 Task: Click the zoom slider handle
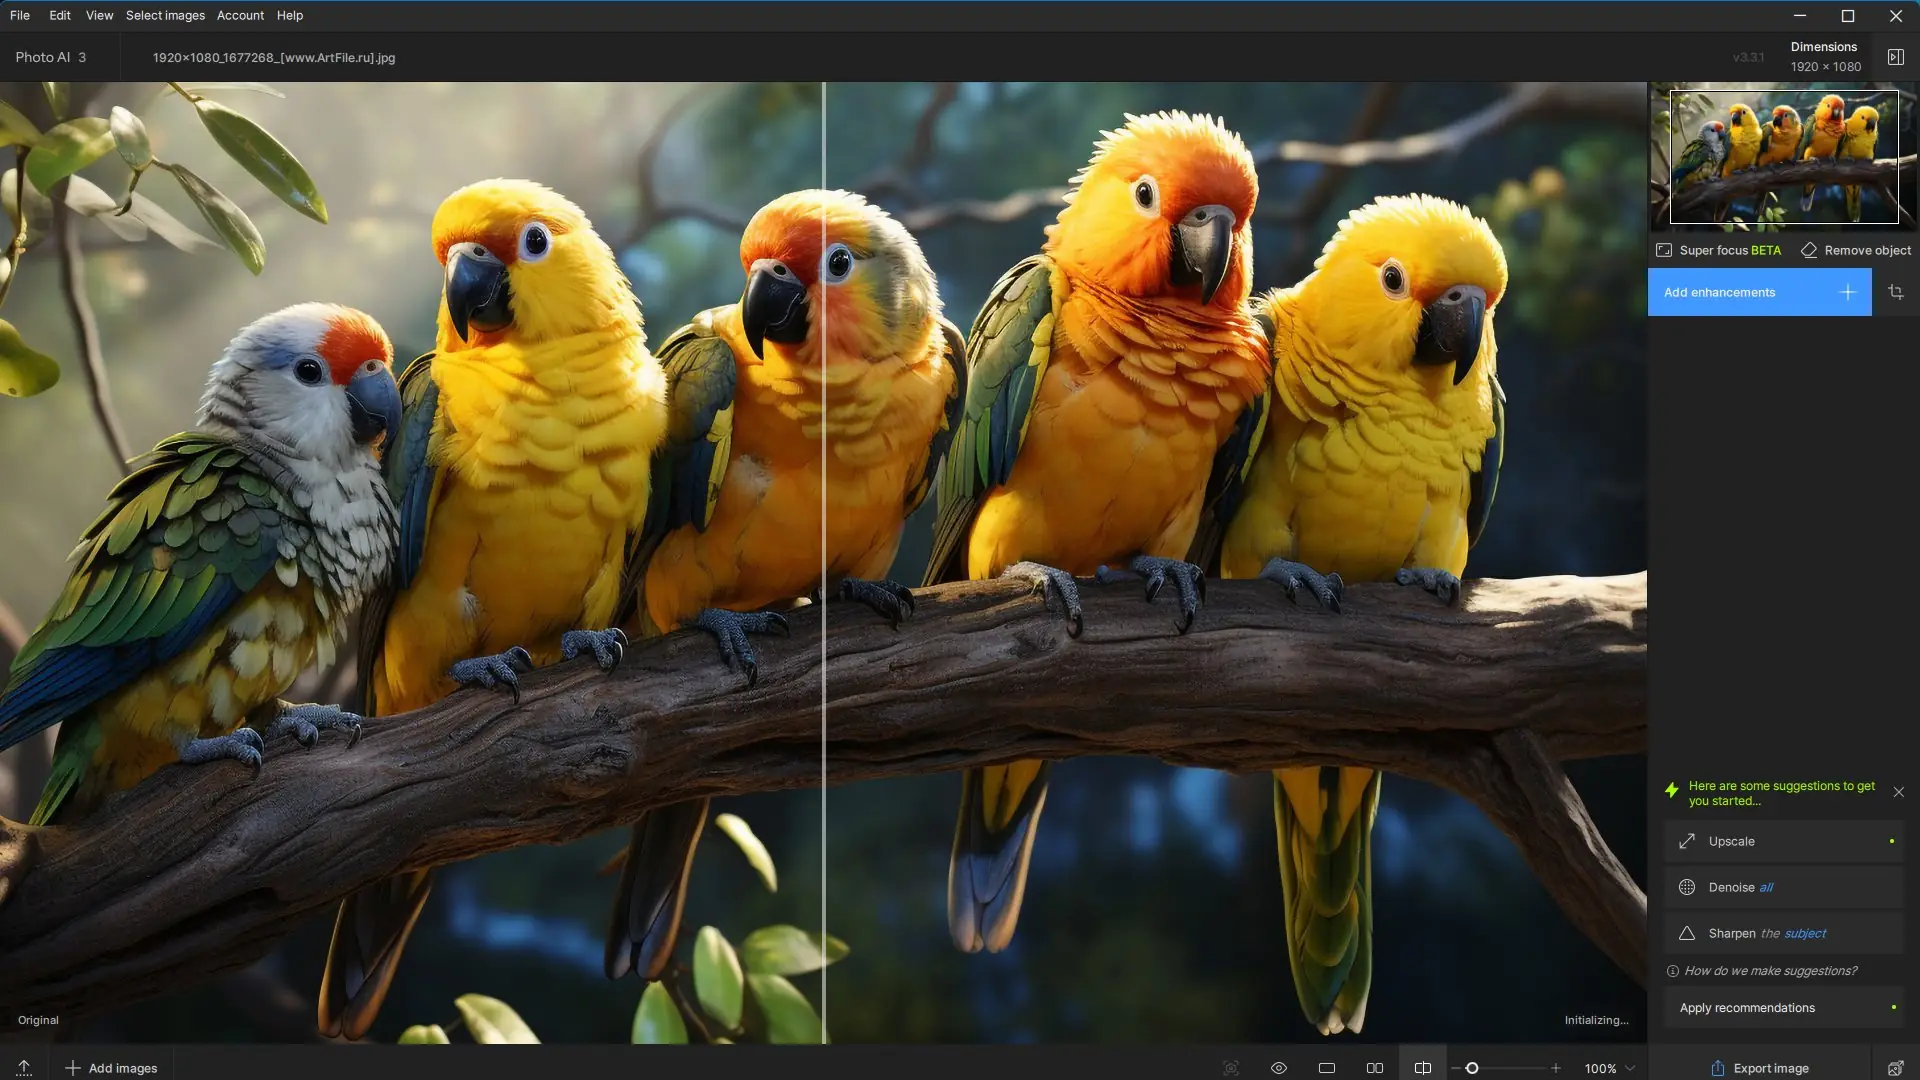[x=1472, y=1068]
